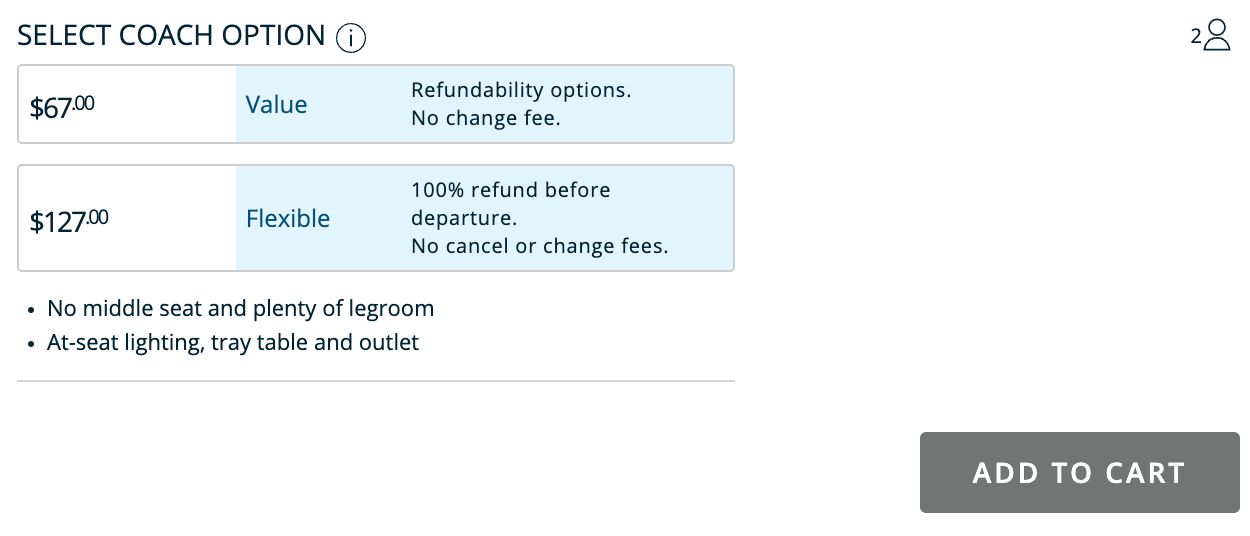Choose the 'Value' fare label
The width and height of the screenshot is (1250, 536).
[277, 105]
